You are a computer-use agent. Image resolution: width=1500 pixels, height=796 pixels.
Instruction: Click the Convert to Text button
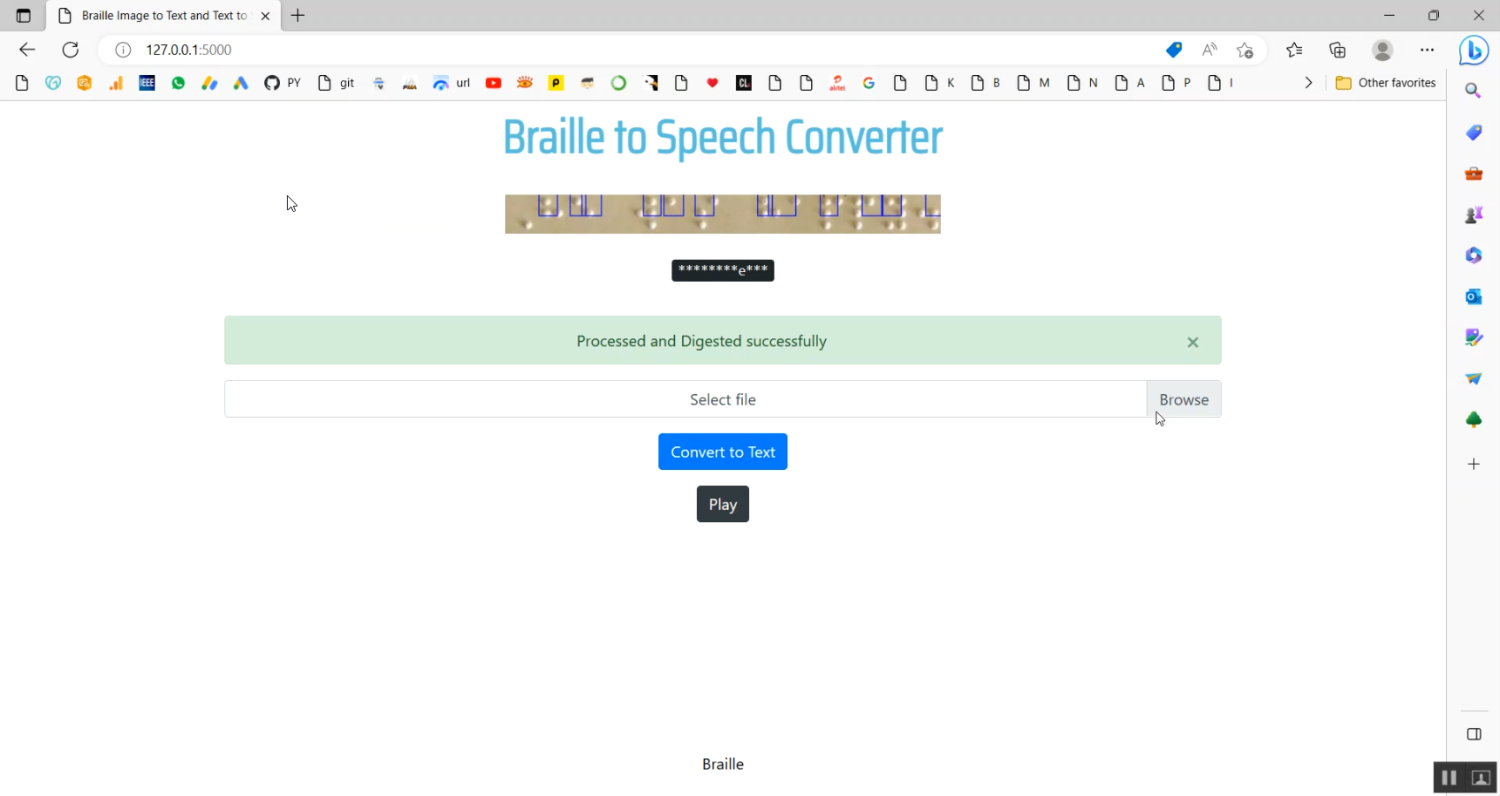coord(722,452)
